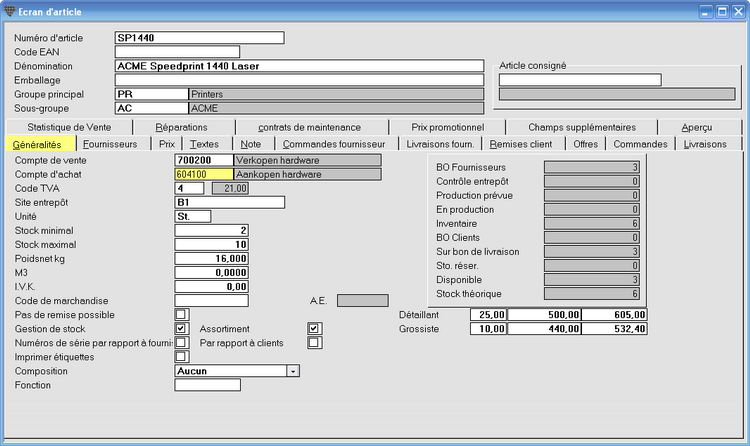Focus the Emballage input field
750x446 pixels.
[300, 80]
